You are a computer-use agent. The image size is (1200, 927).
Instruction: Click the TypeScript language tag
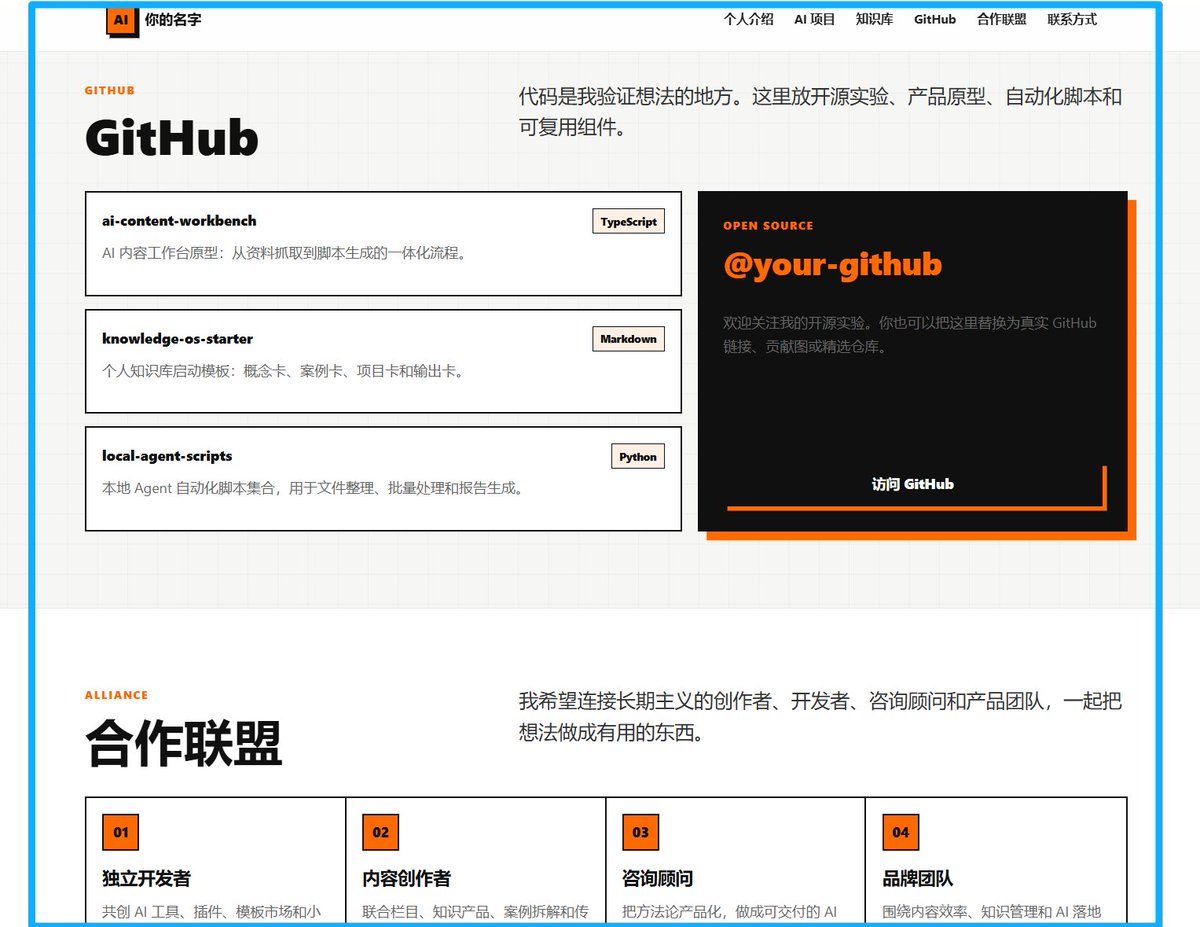pyautogui.click(x=629, y=222)
